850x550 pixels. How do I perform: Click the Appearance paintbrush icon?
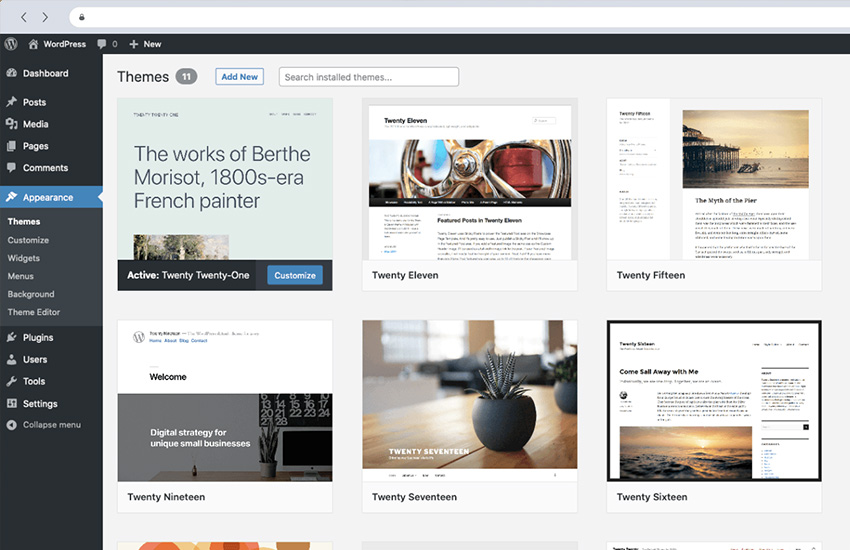11,197
